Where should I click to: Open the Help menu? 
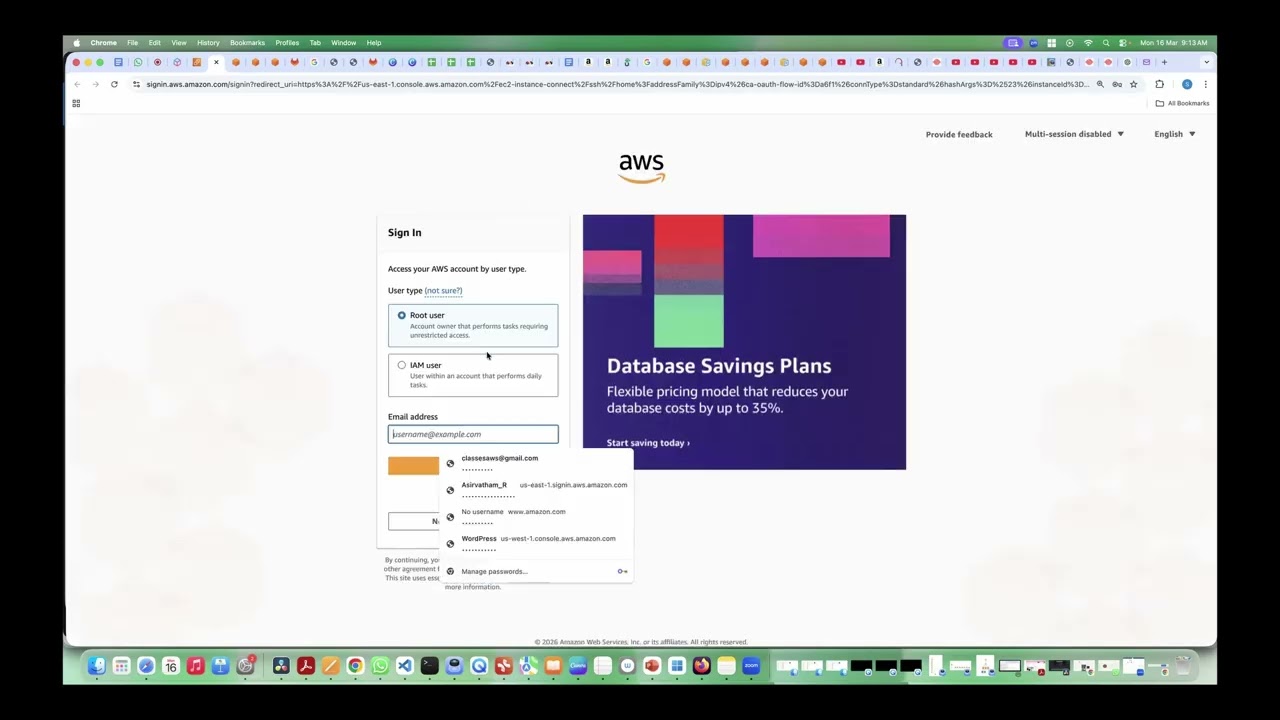click(374, 43)
